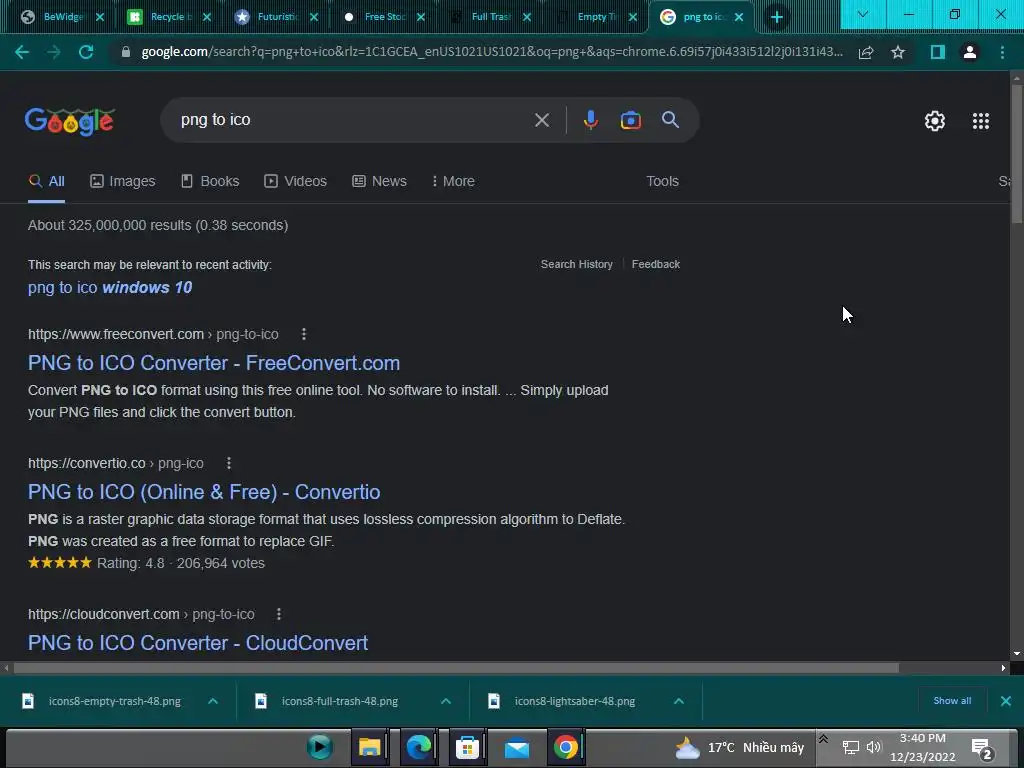This screenshot has width=1024, height=768.
Task: Share this page via address bar icon
Action: coord(866,52)
